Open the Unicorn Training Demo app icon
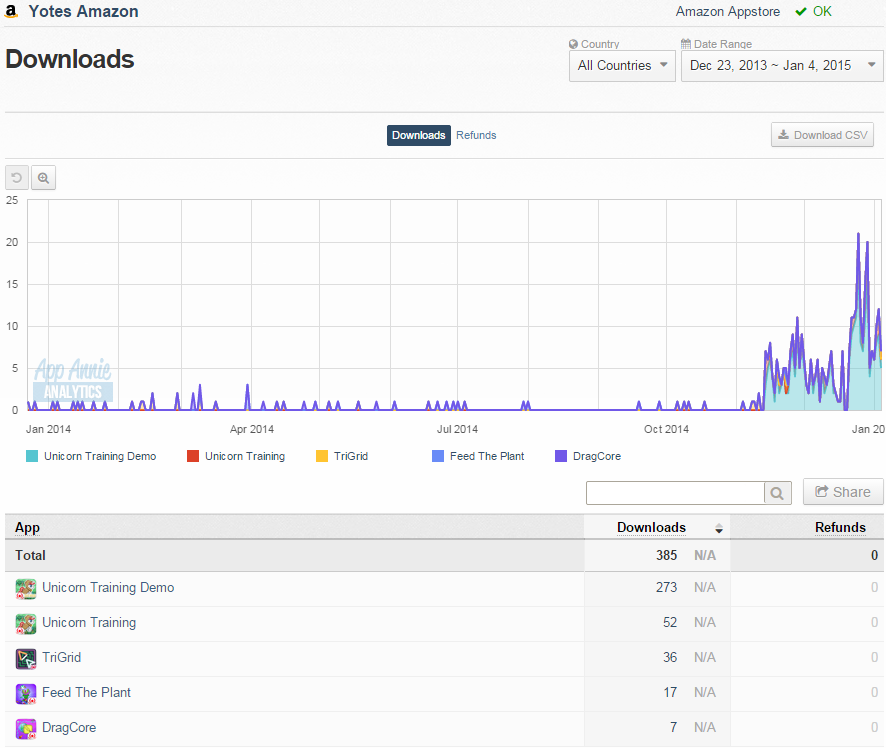 (26, 589)
